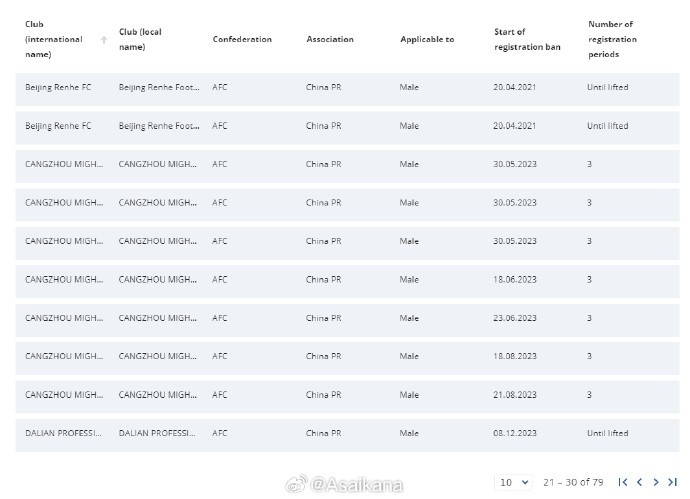Click the Applicable to column header
The image size is (690, 499).
[427, 39]
